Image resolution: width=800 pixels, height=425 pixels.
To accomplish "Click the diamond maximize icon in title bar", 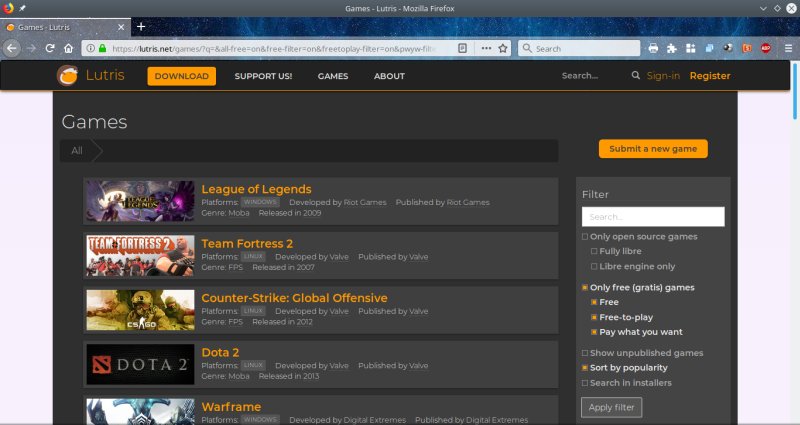I will point(777,8).
